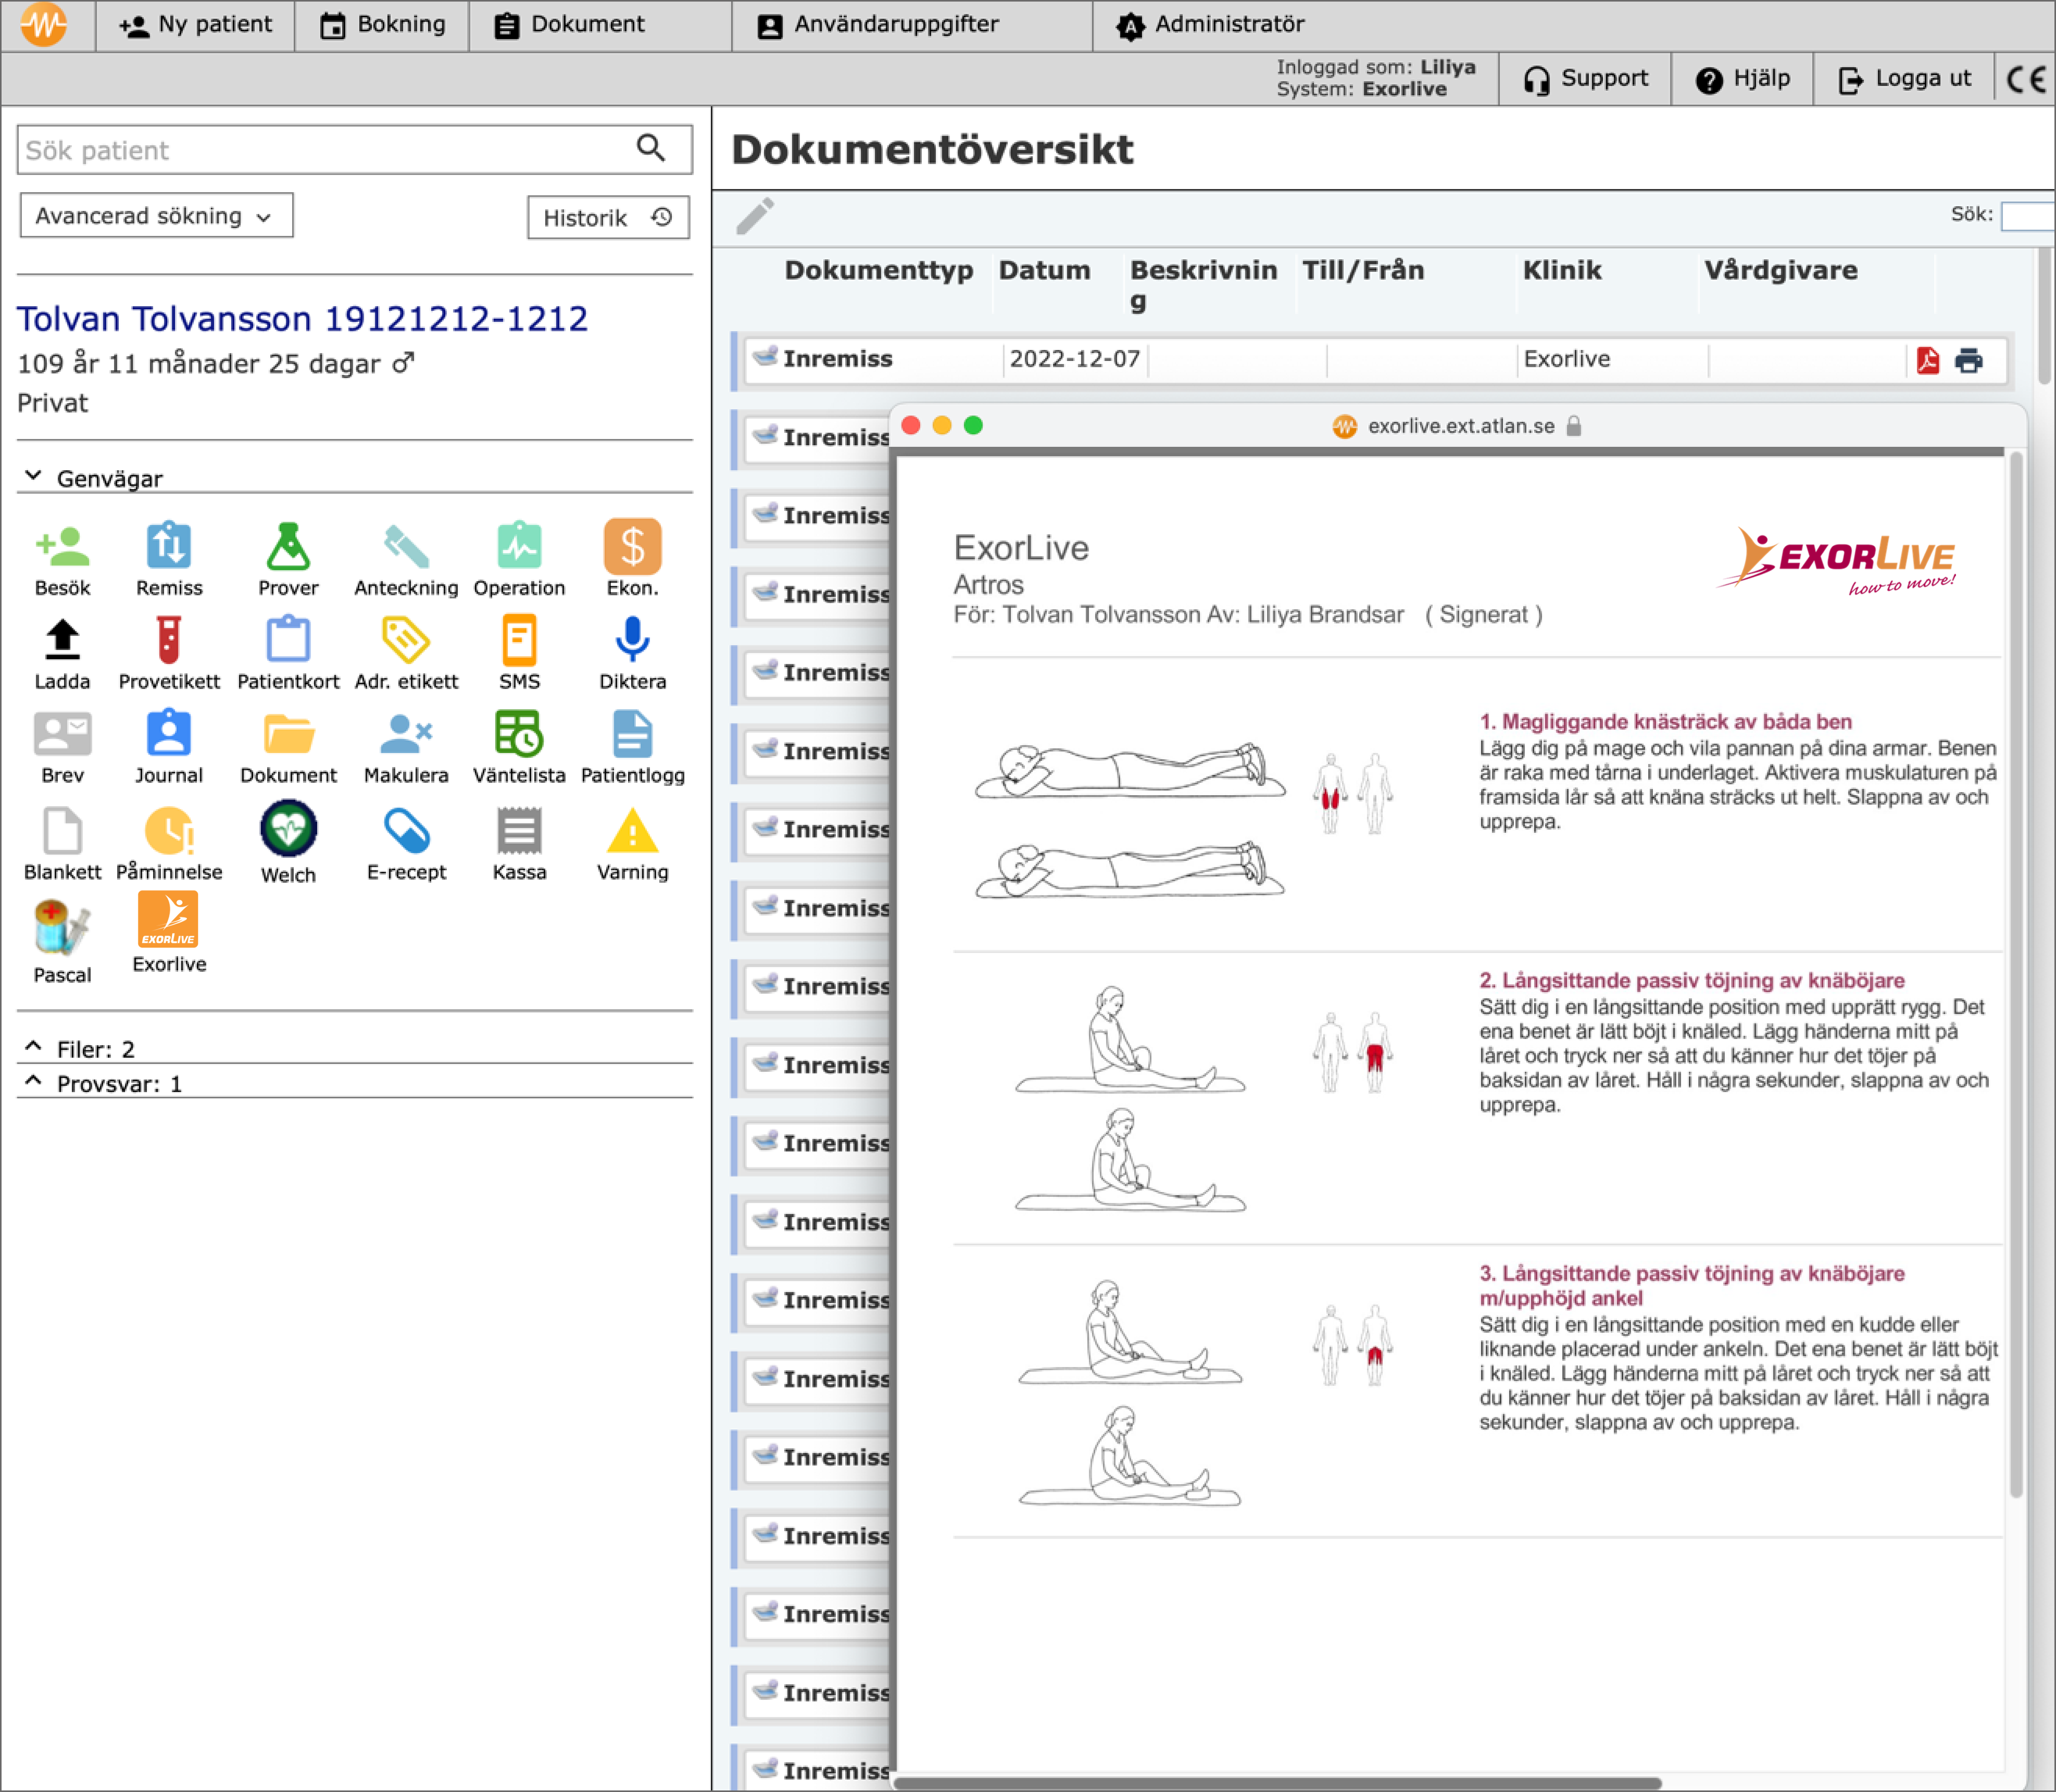
Task: Open PDF for the 2022-12-07 Inremiss
Action: click(x=1927, y=360)
